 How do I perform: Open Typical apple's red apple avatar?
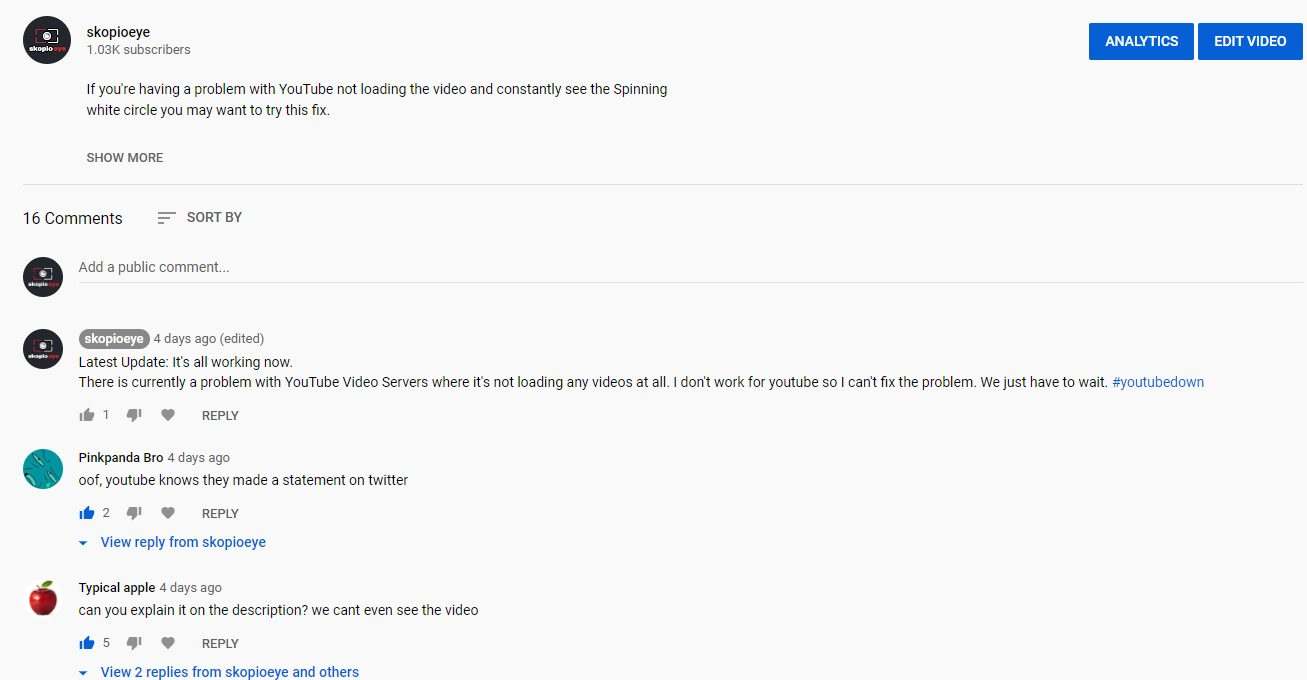[x=43, y=599]
